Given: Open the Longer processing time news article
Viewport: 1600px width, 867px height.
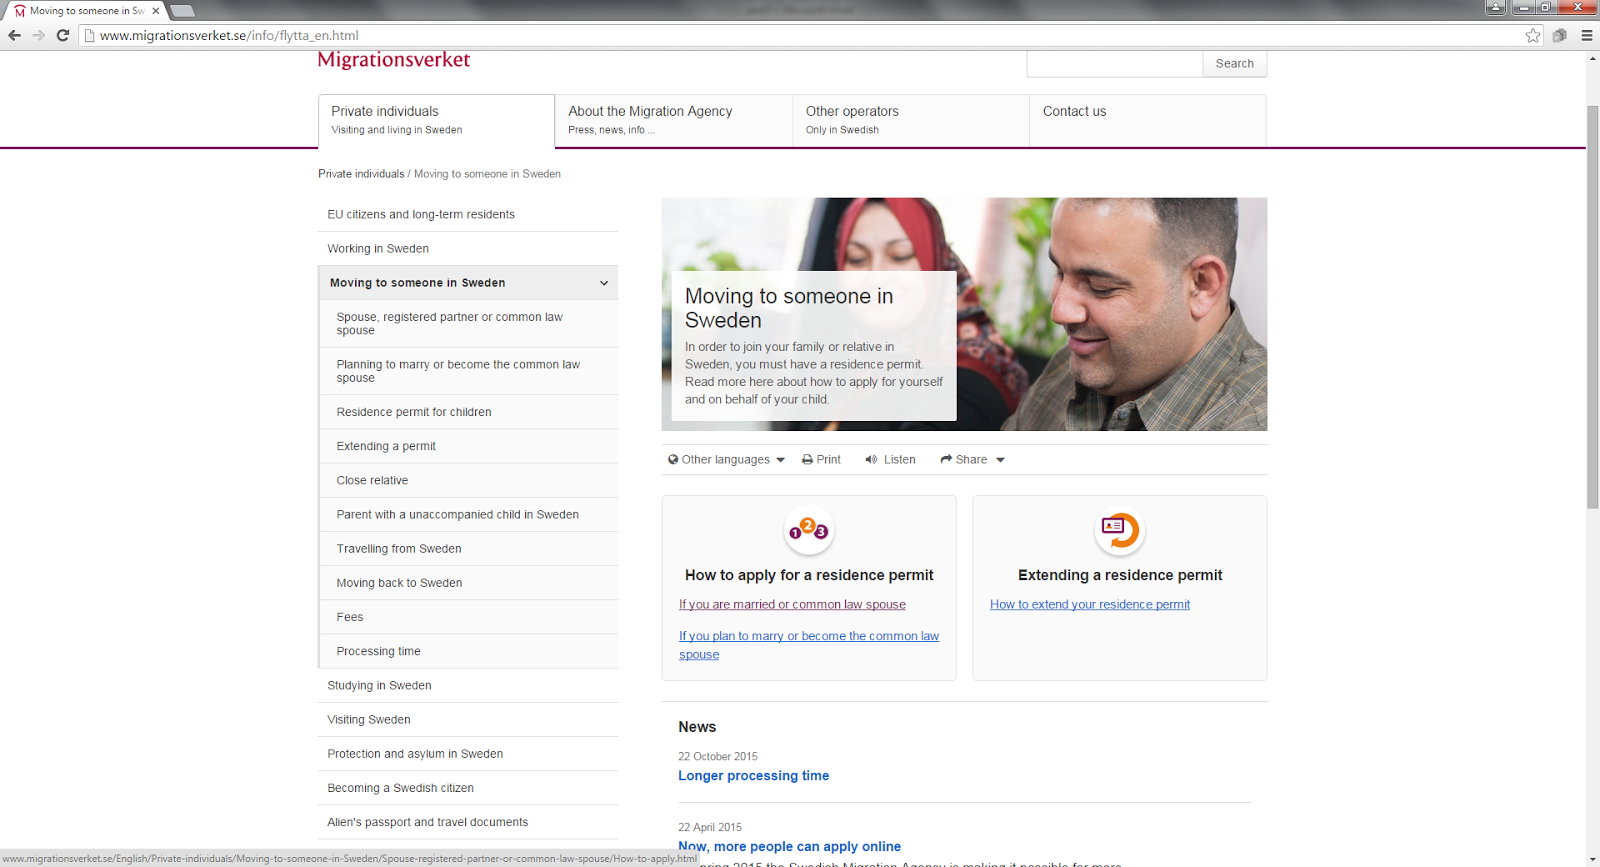Looking at the screenshot, I should tap(753, 776).
